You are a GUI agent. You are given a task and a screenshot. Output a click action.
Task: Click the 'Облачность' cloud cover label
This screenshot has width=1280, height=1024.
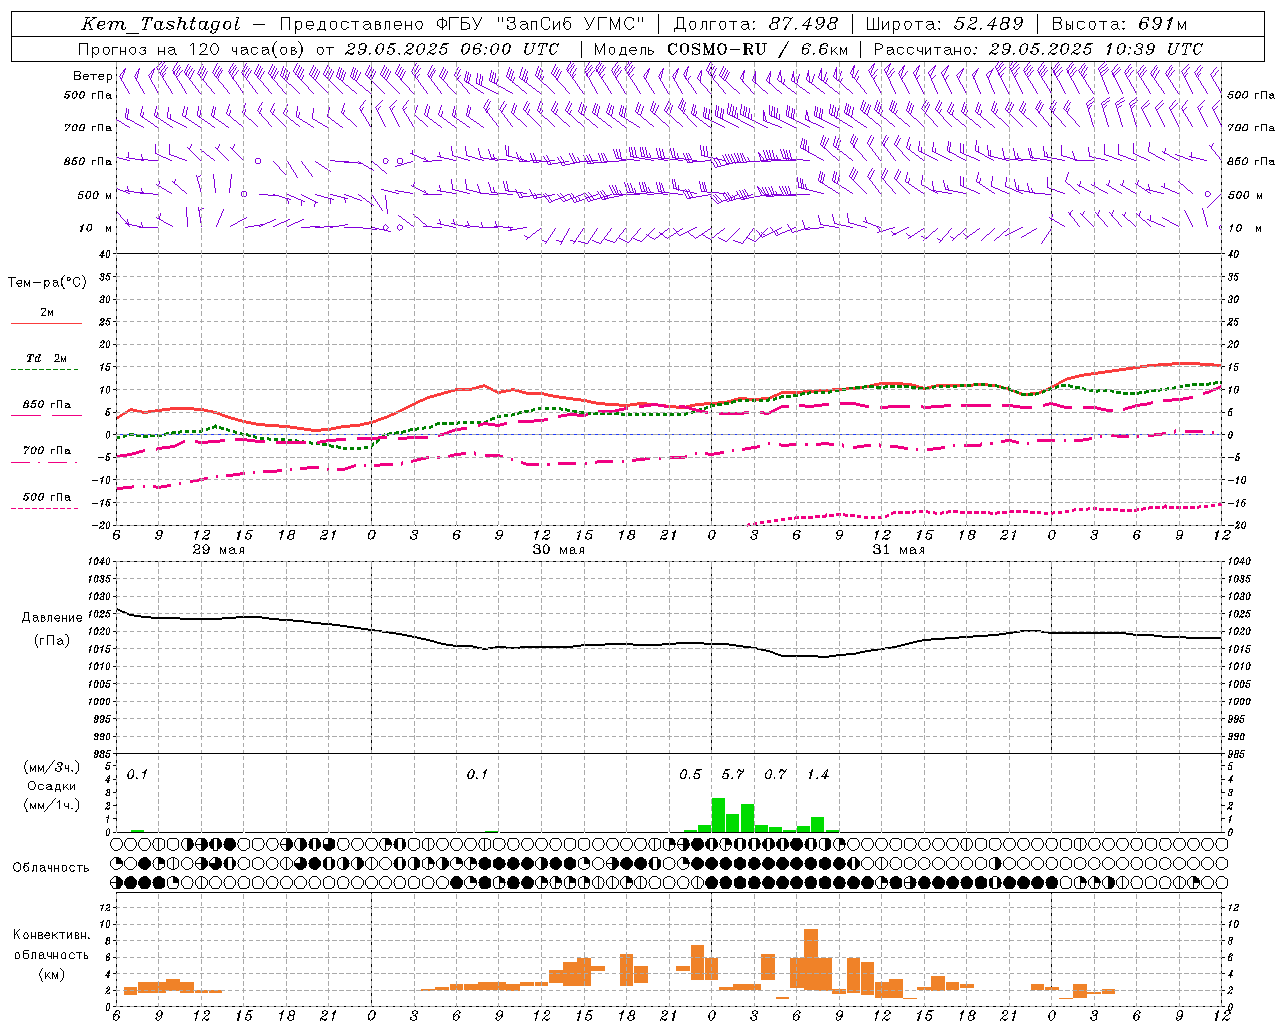(51, 867)
